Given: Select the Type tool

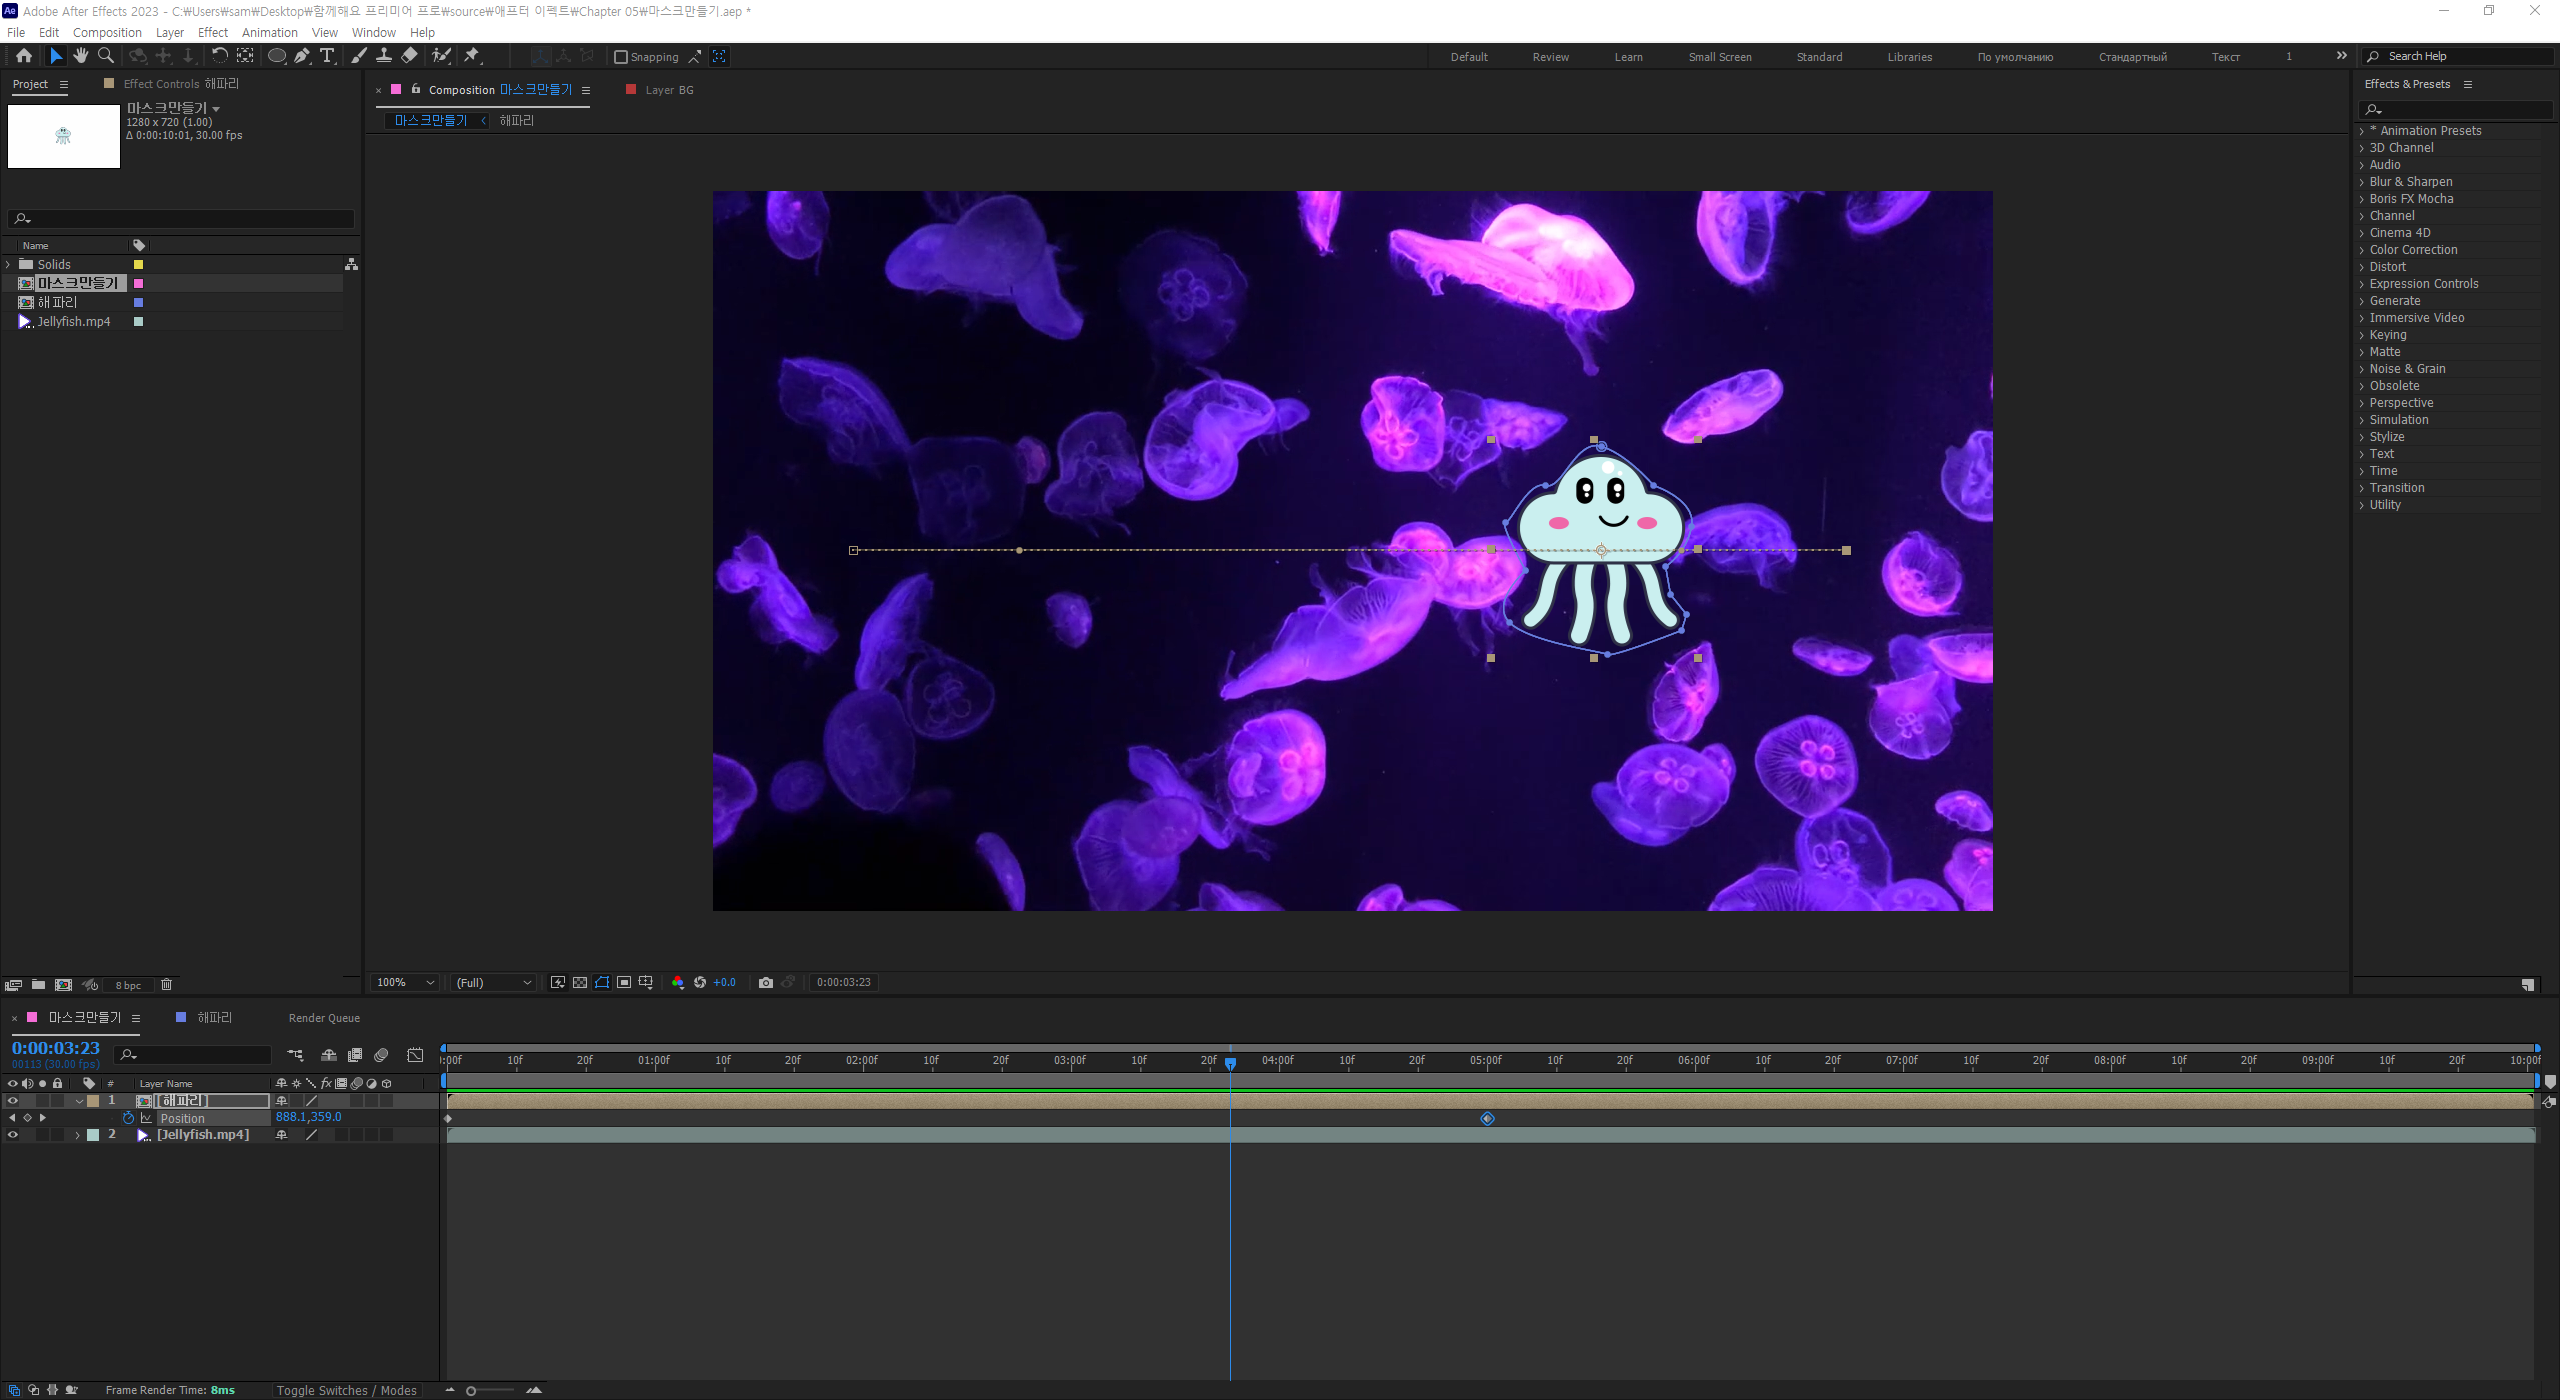Looking at the screenshot, I should pos(326,56).
